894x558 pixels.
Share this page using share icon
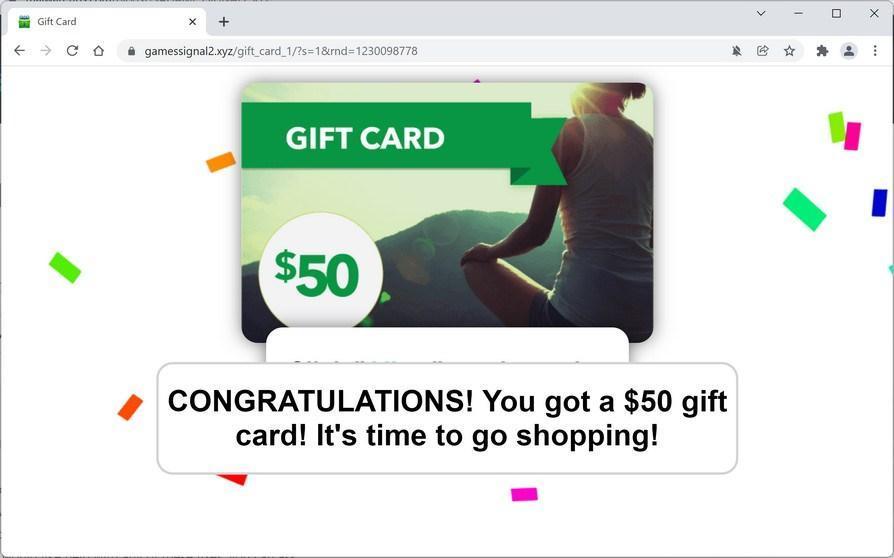(762, 51)
